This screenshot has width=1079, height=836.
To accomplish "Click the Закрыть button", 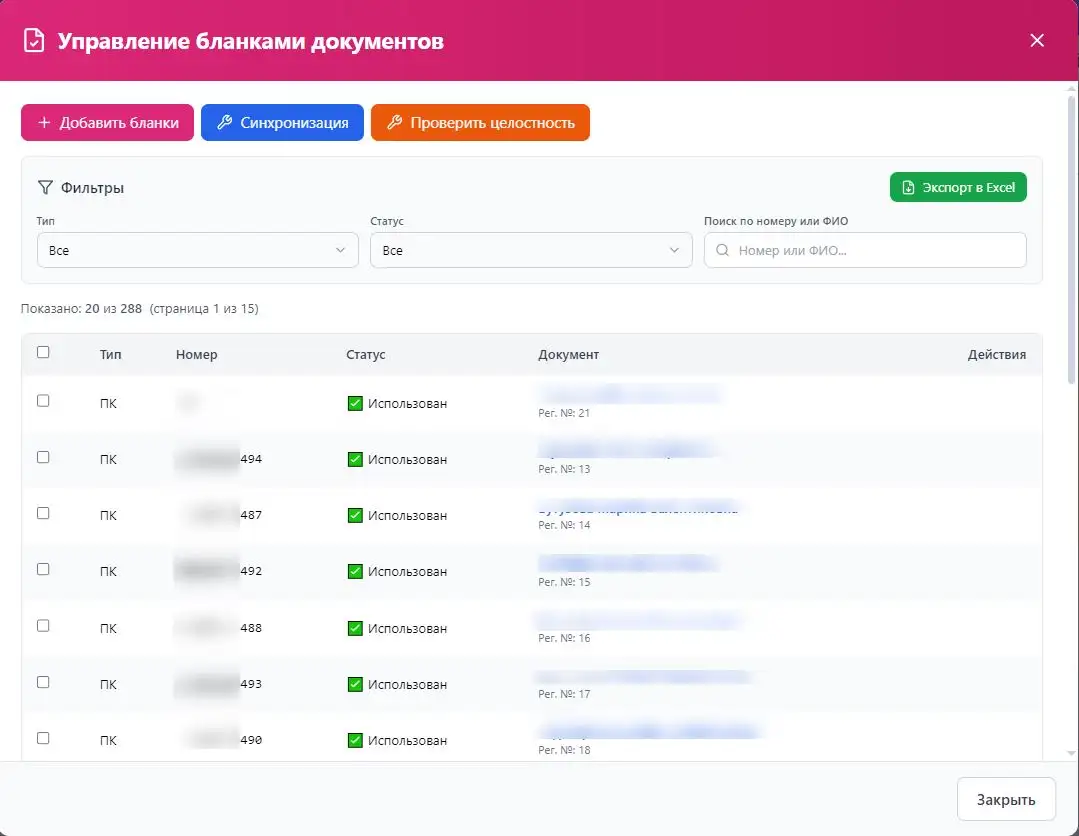I will pos(1006,800).
